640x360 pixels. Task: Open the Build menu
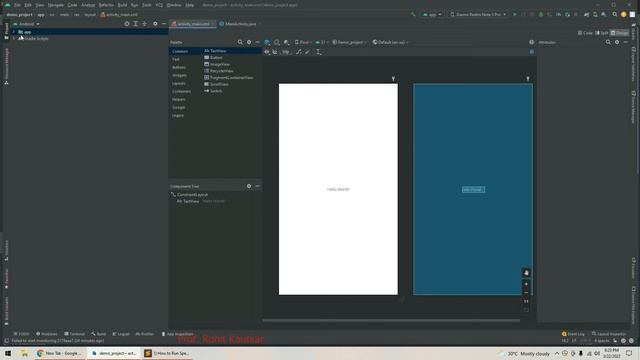tap(122, 5)
